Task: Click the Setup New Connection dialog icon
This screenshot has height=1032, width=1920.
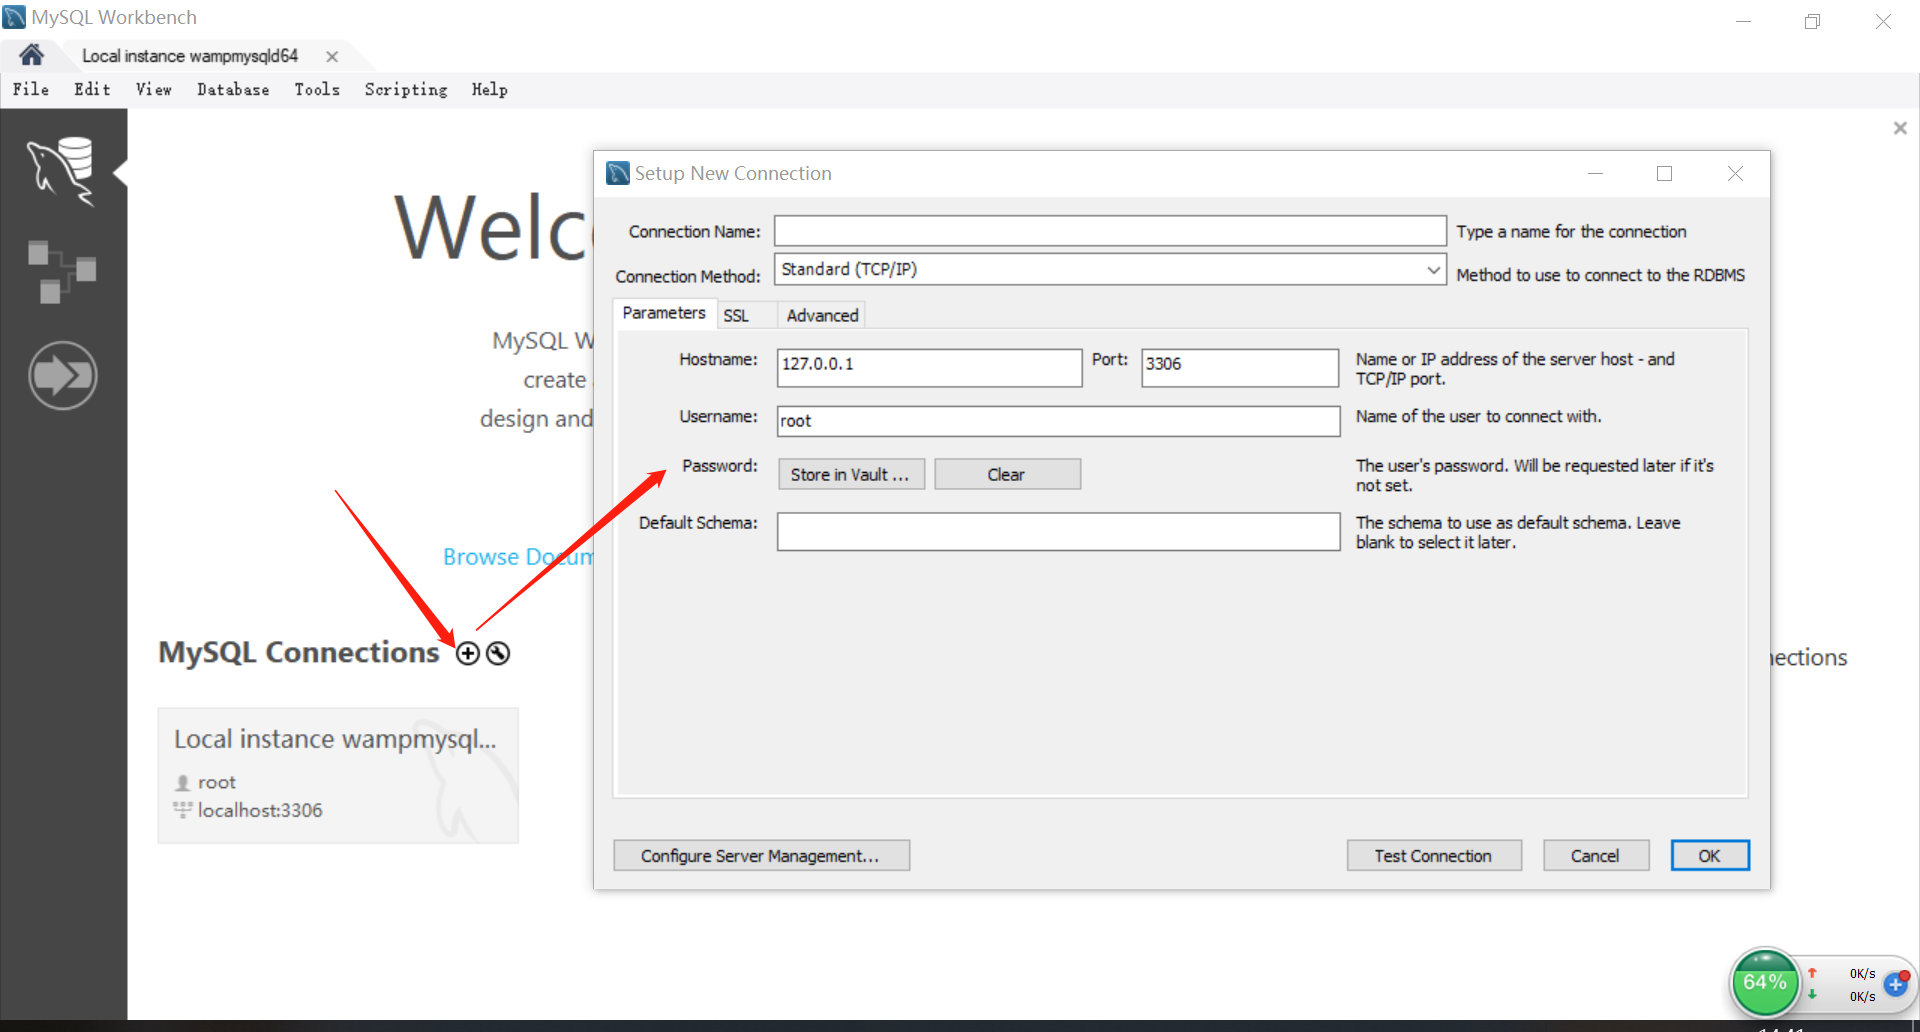Action: (x=618, y=173)
